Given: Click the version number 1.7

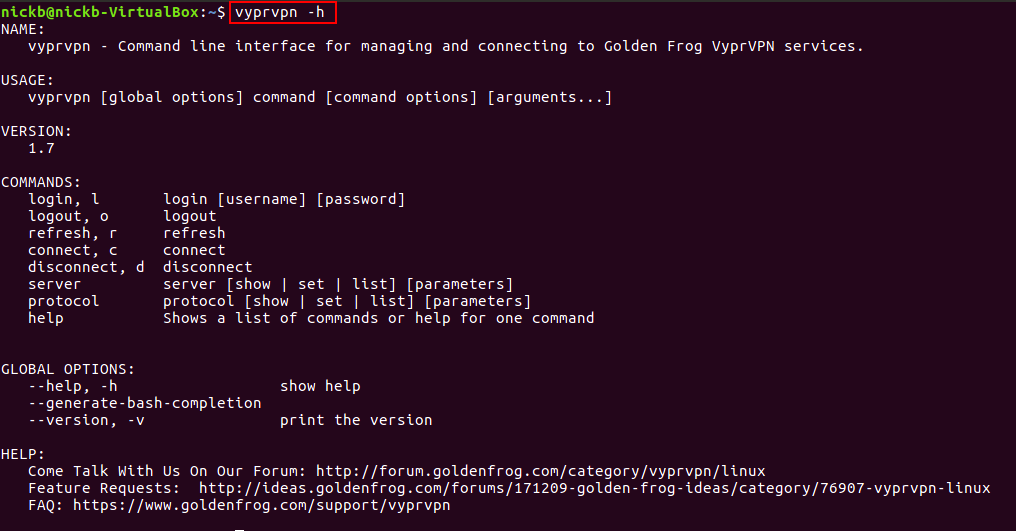Looking at the screenshot, I should 41,148.
